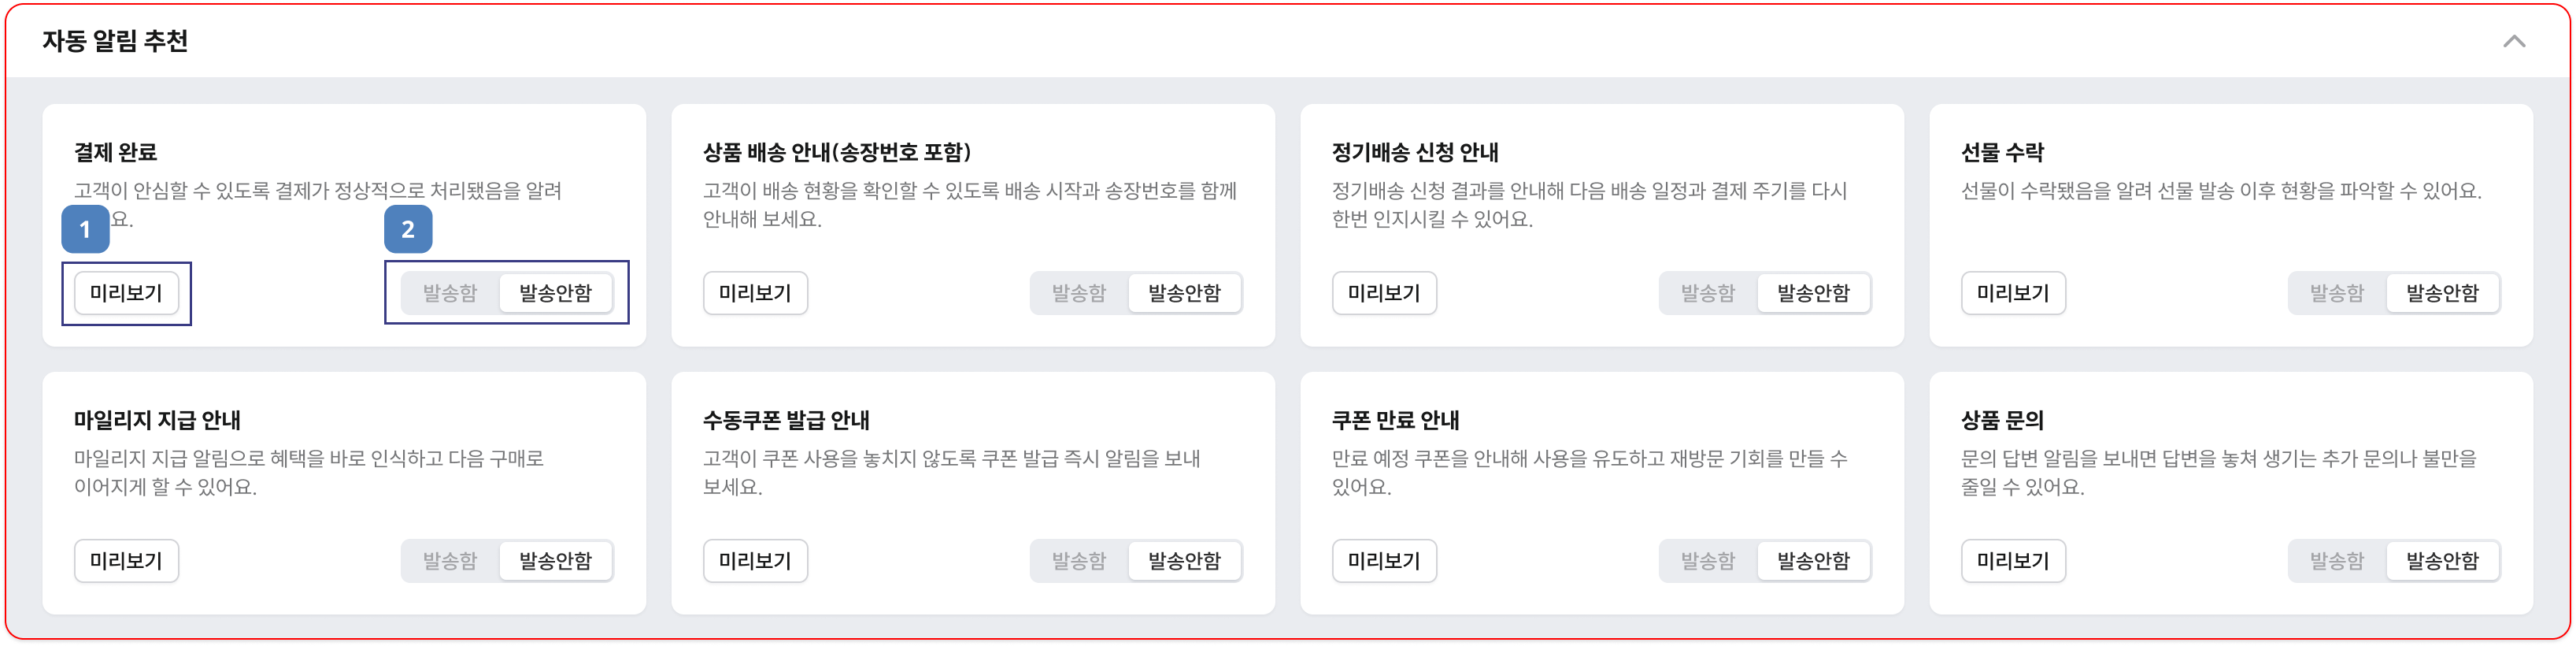Viewport: 2576px width, 646px height.
Task: Open 쿠폰 만료 안내 preview button
Action: [x=1384, y=561]
